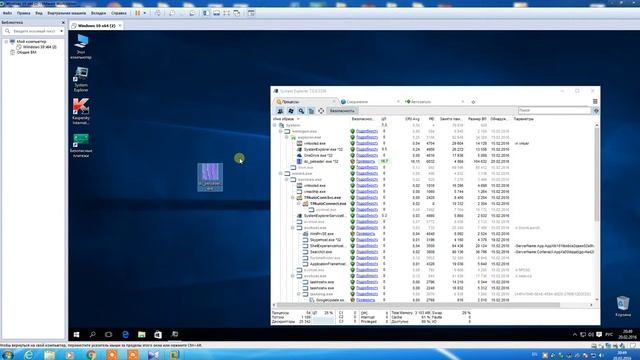Enter Unity mode from VMware toolbar
The width and height of the screenshot is (640, 360).
(x=237, y=13)
